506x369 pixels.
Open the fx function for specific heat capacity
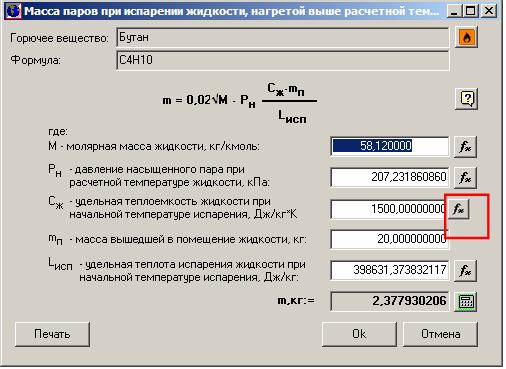pos(459,209)
